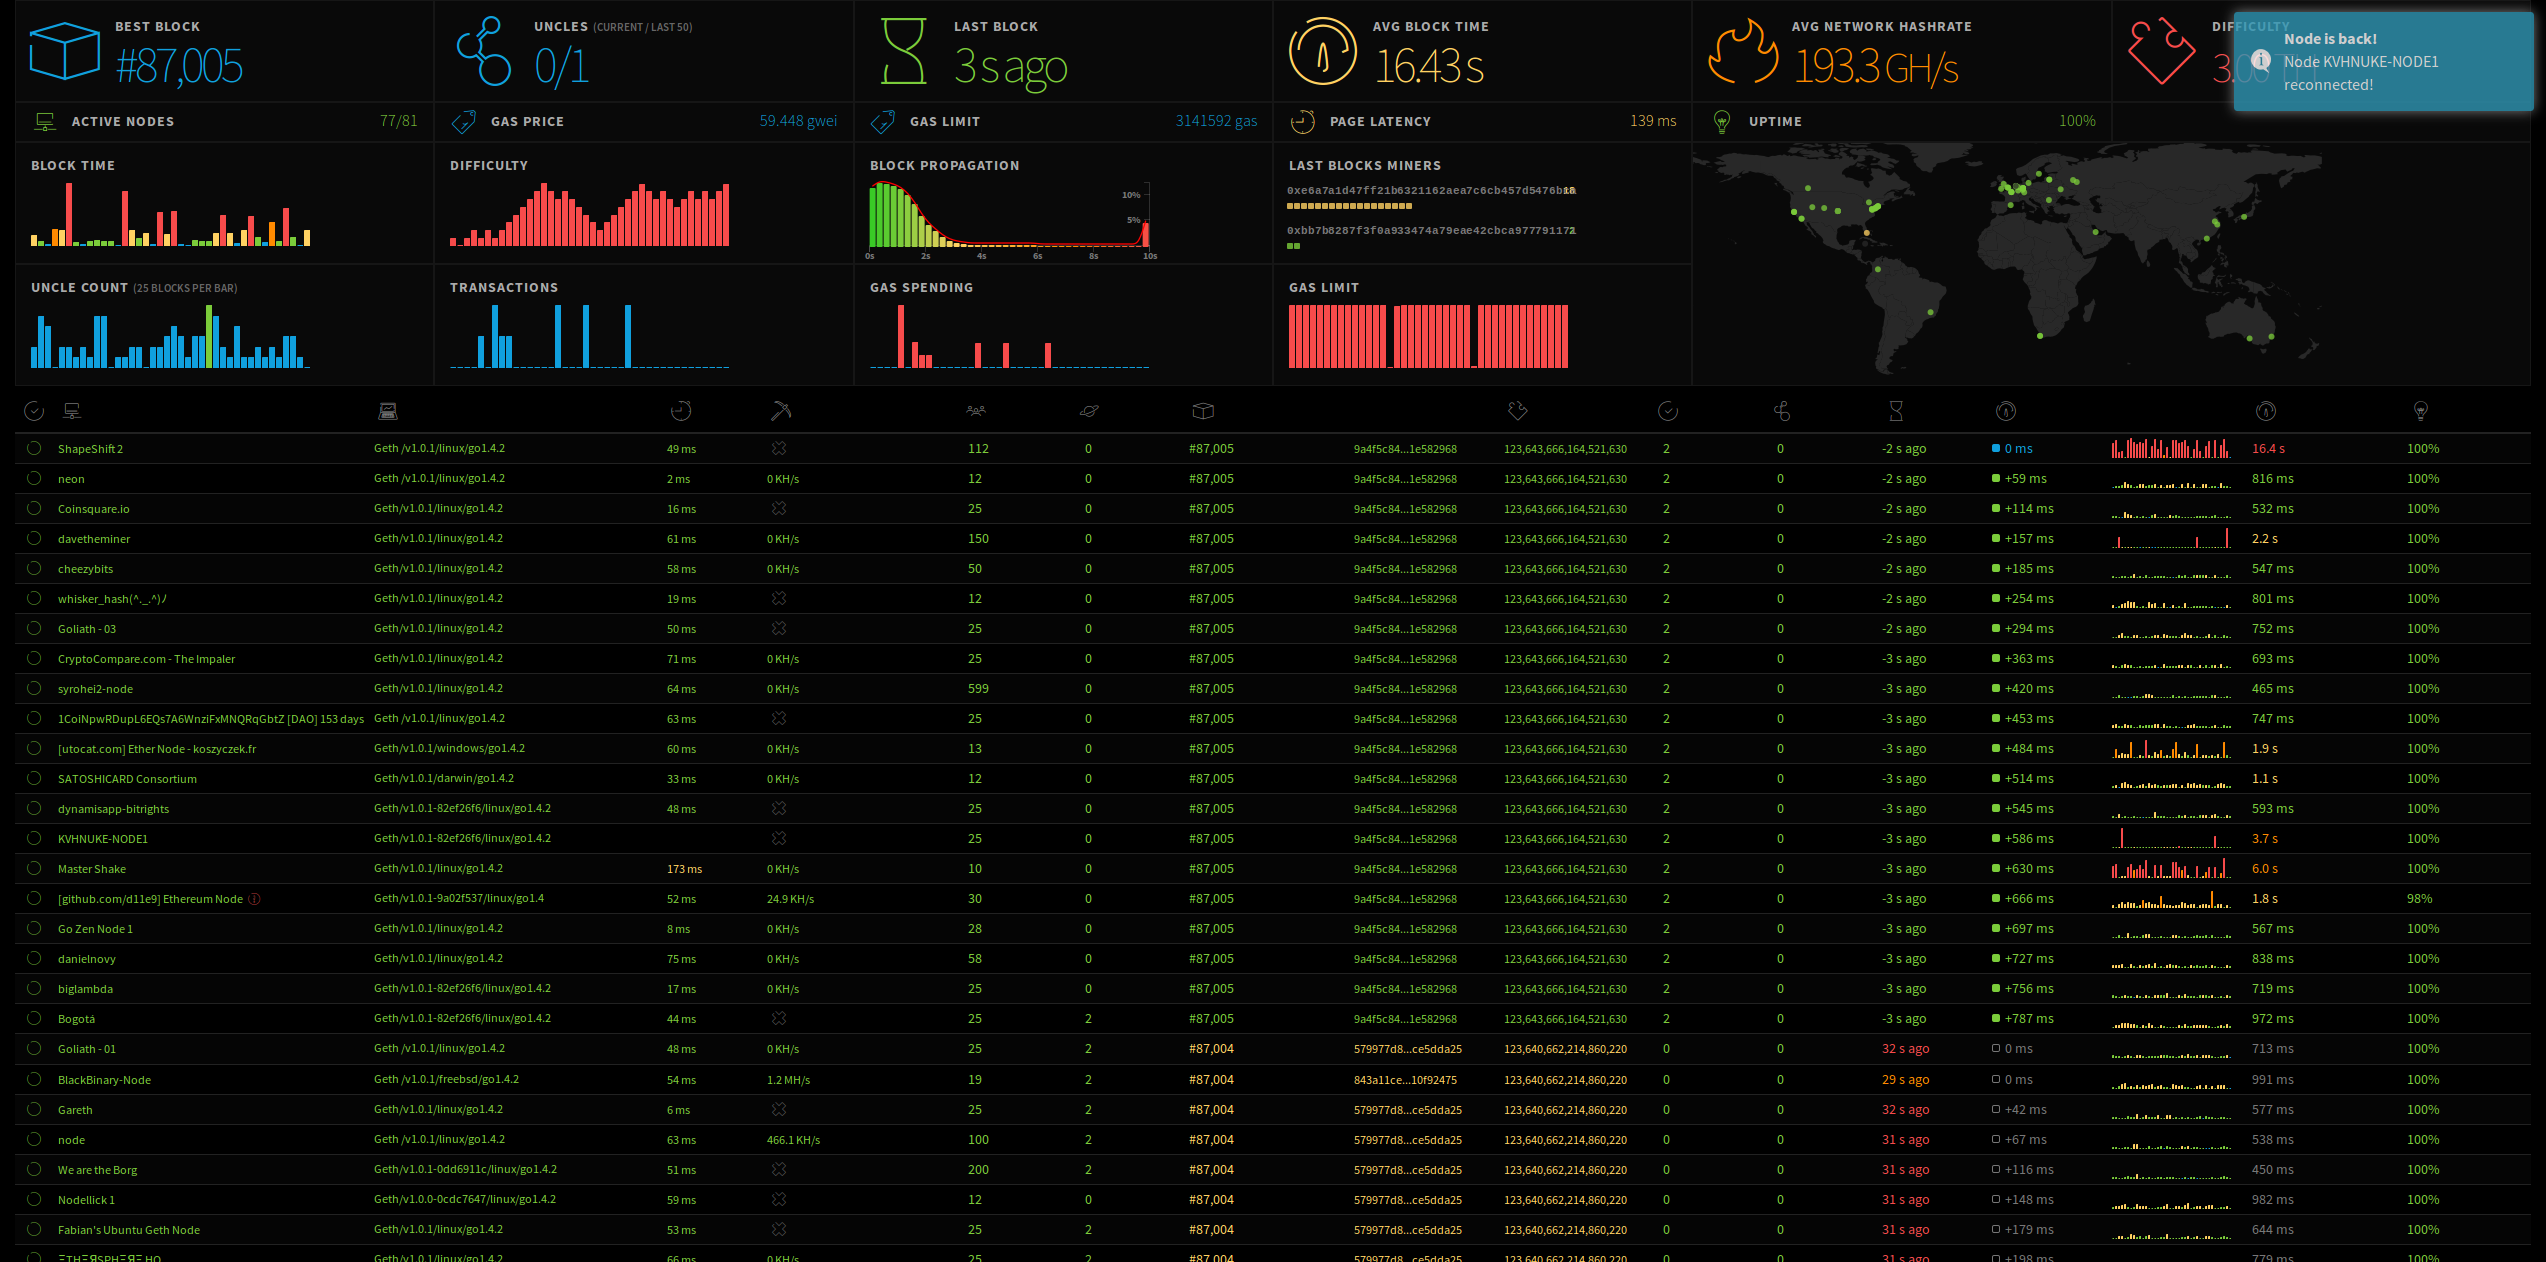Click the red Difficulty icon in top stats
Viewport: 2546px width, 1262px height.
[x=2160, y=51]
